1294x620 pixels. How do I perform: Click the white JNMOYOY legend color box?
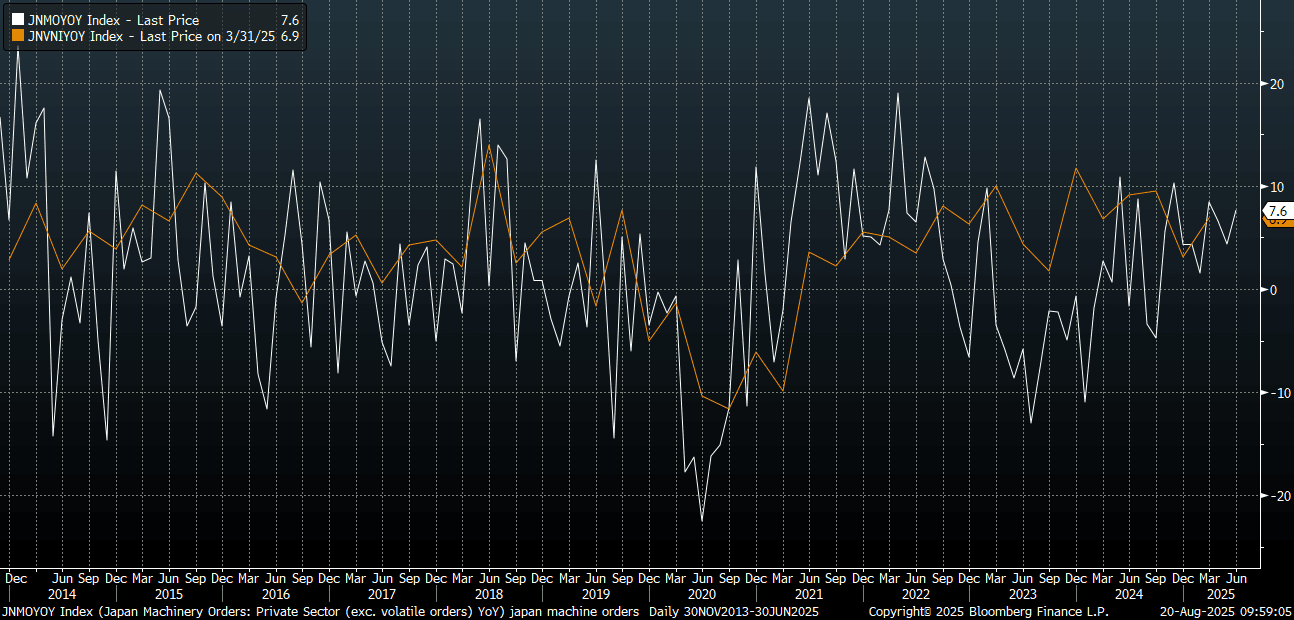point(17,20)
